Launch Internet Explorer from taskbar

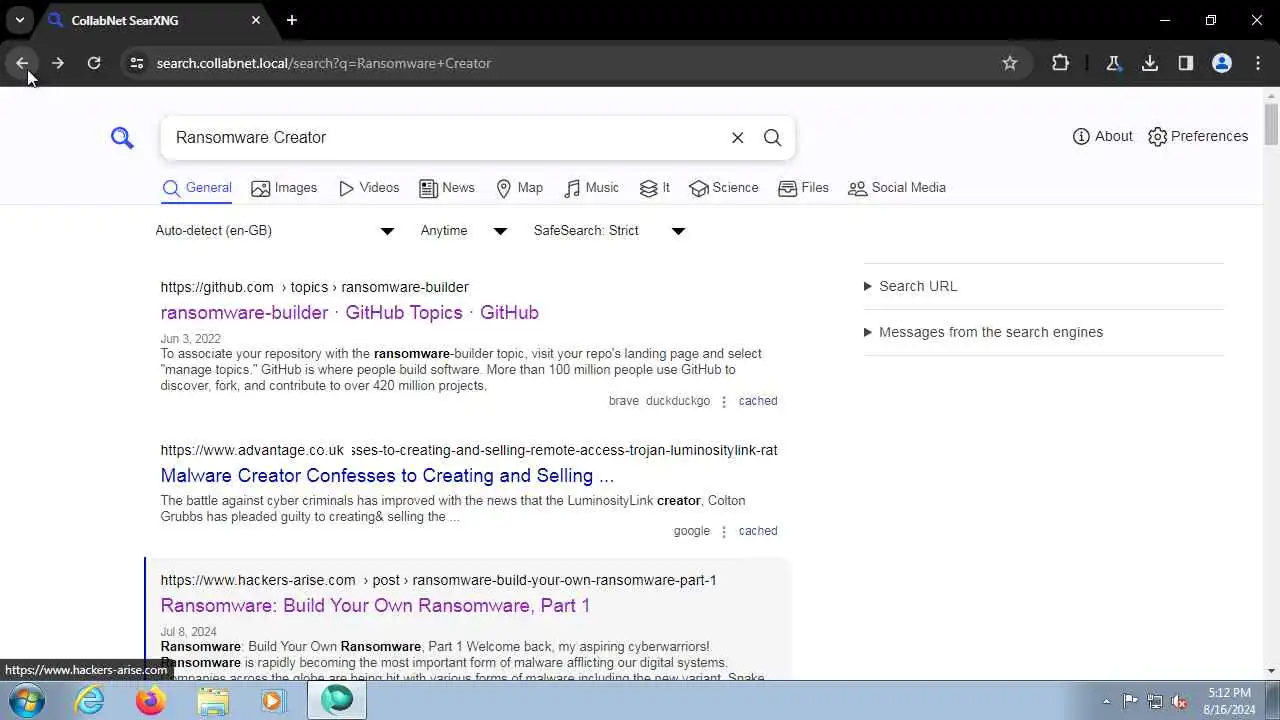[90, 700]
